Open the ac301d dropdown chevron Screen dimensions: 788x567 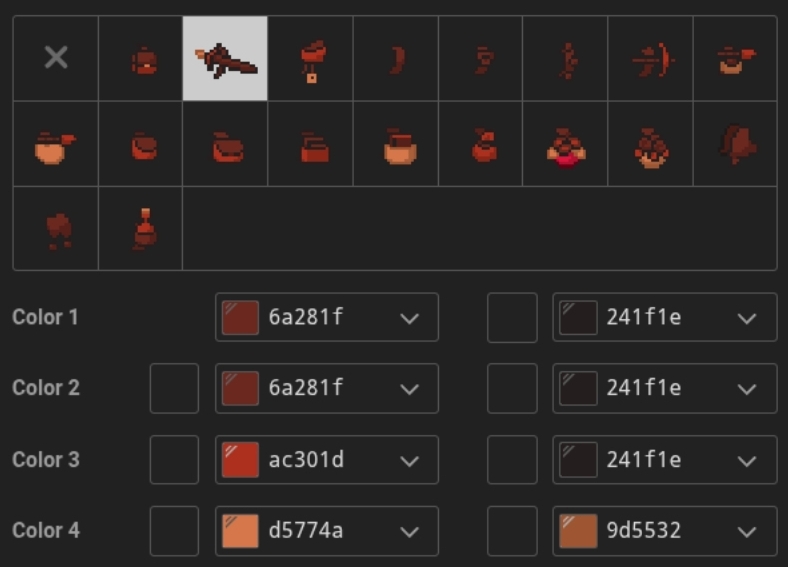click(410, 461)
